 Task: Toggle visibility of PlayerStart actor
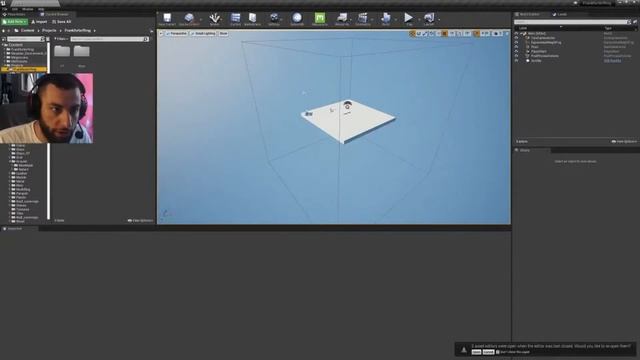coord(516,51)
